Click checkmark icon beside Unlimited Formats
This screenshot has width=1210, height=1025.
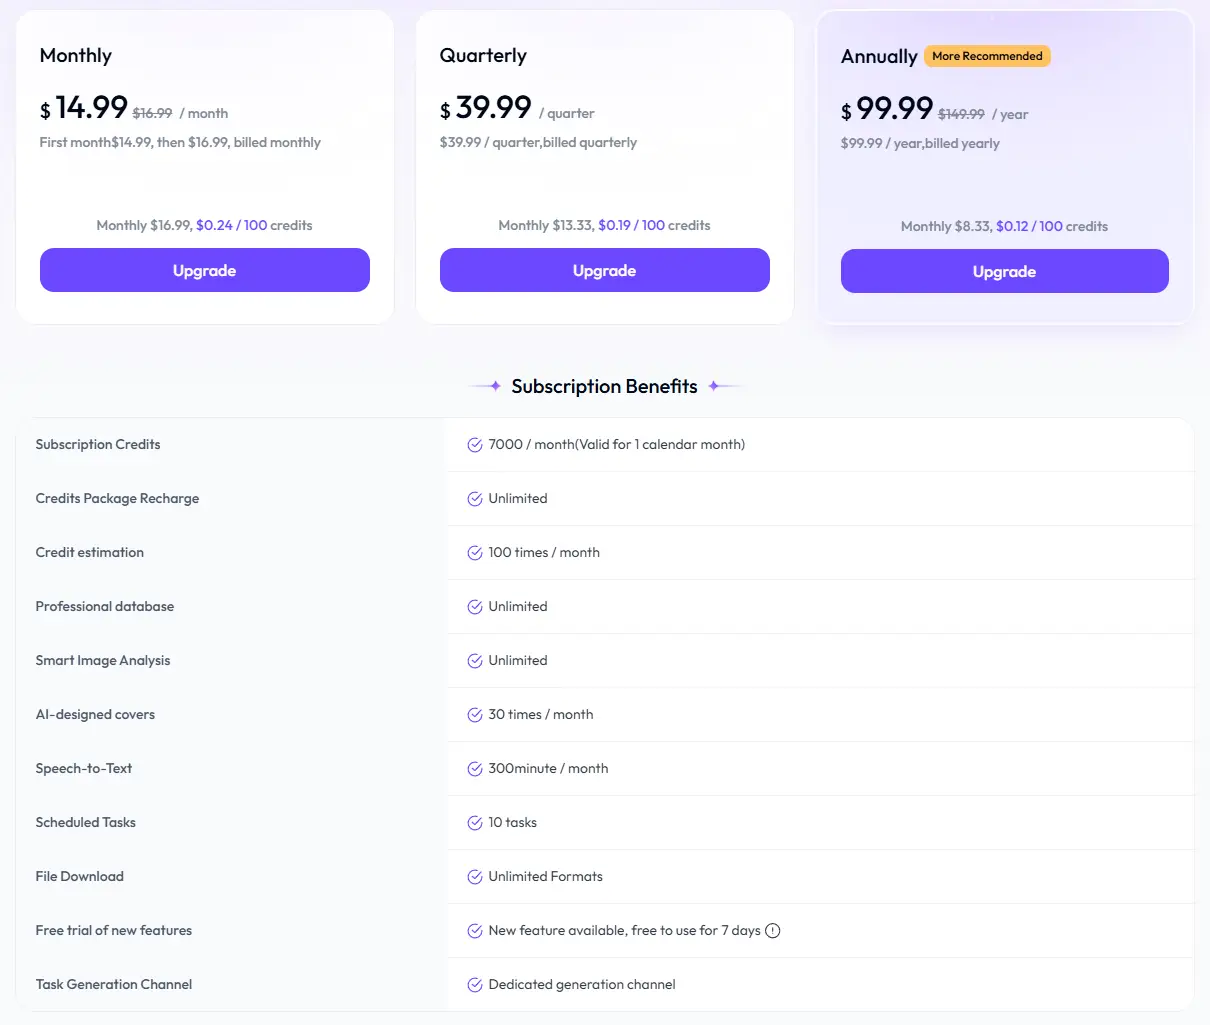475,877
